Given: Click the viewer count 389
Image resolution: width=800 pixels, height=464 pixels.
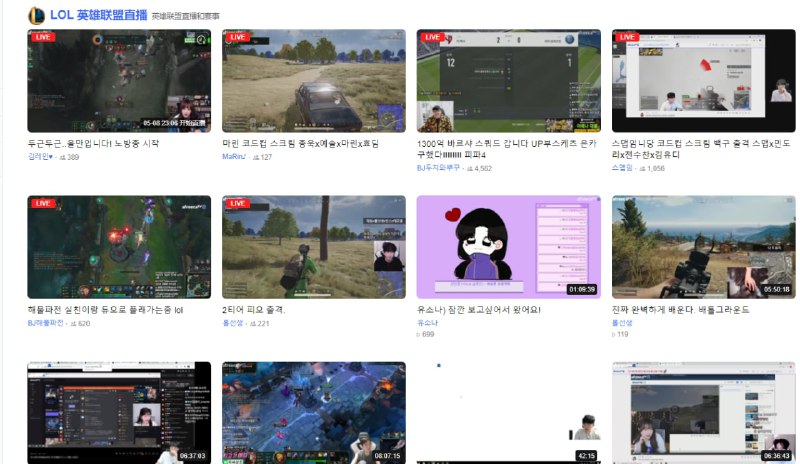Looking at the screenshot, I should click(x=70, y=157).
